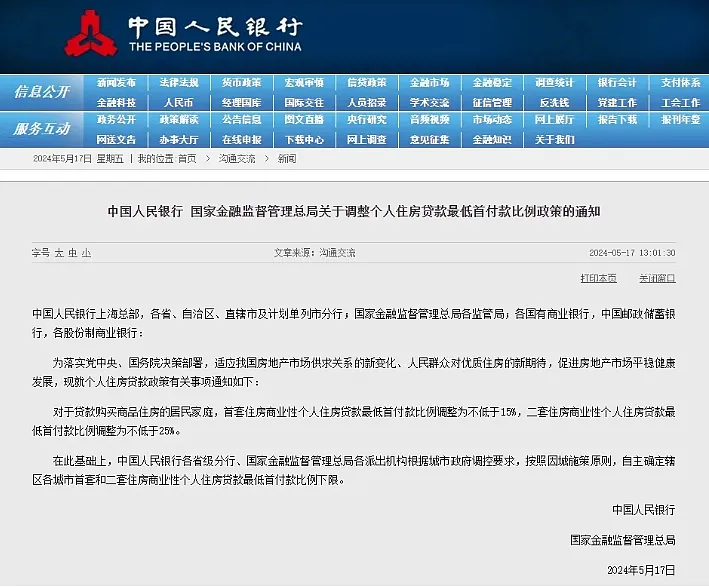The image size is (709, 587).
Task: Open 调查统计 in the navigation bar
Action: point(554,83)
